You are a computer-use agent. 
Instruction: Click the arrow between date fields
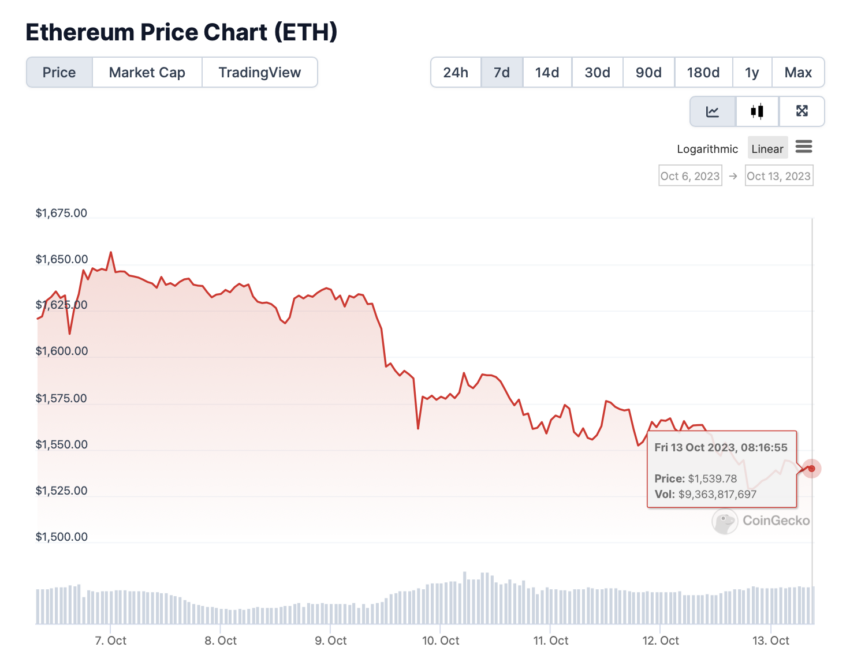733,176
